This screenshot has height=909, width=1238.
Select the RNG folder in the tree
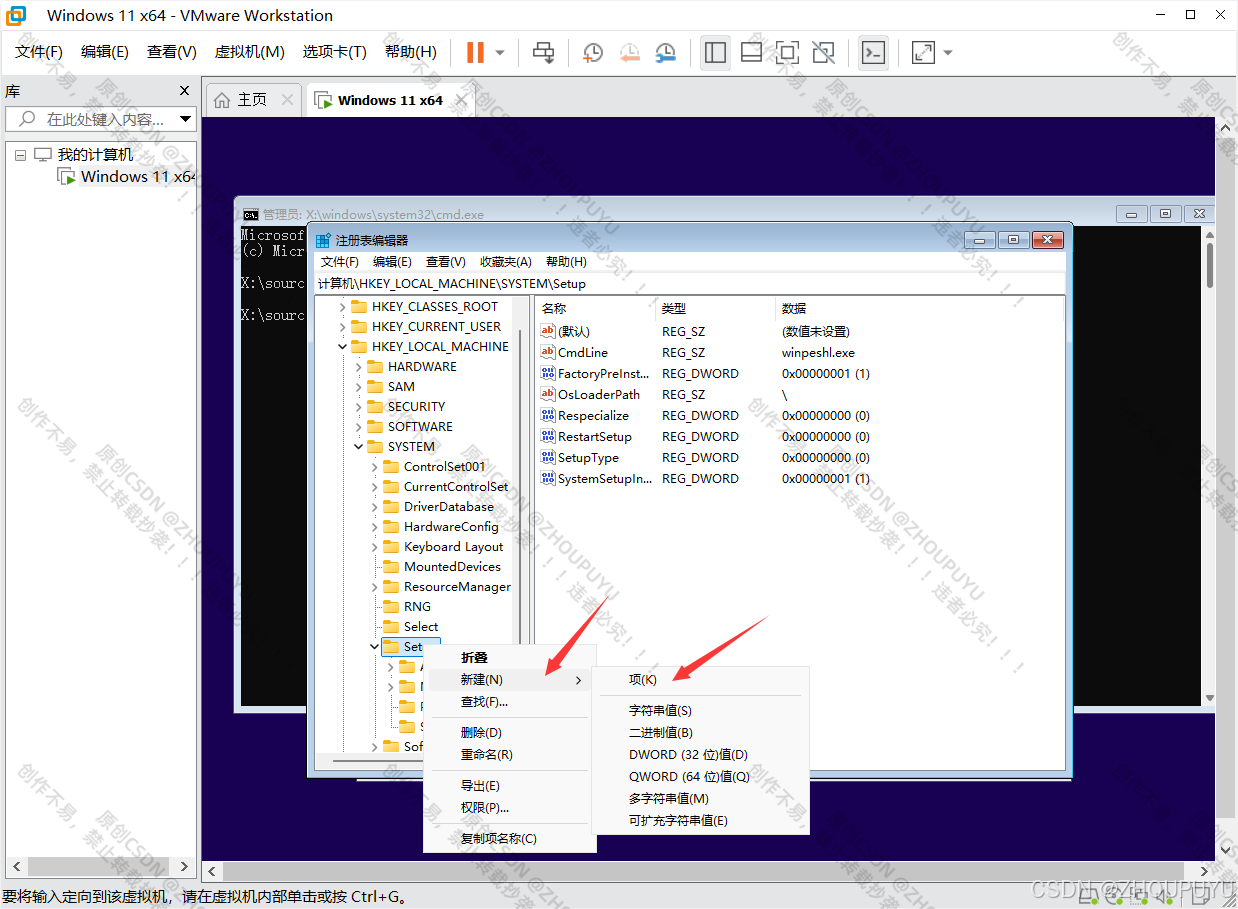(x=408, y=607)
